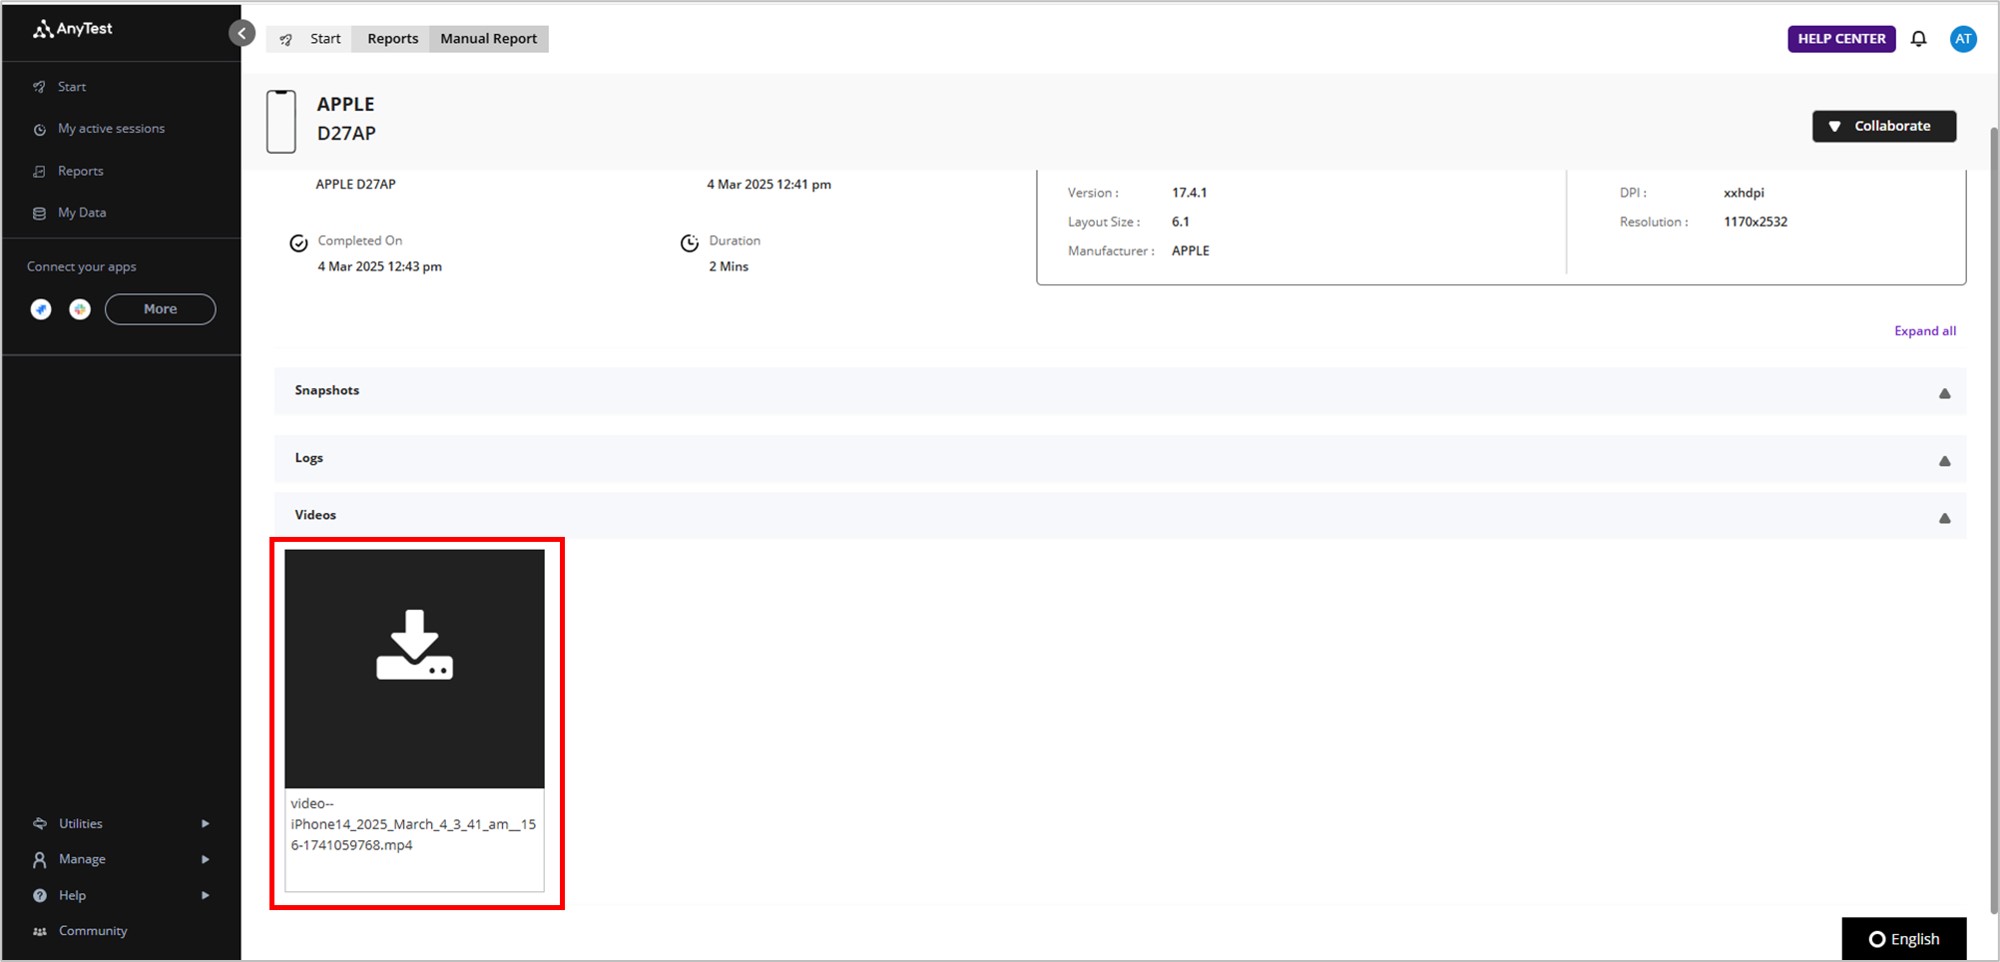Click the blue Jira app icon
2000x962 pixels.
[41, 310]
